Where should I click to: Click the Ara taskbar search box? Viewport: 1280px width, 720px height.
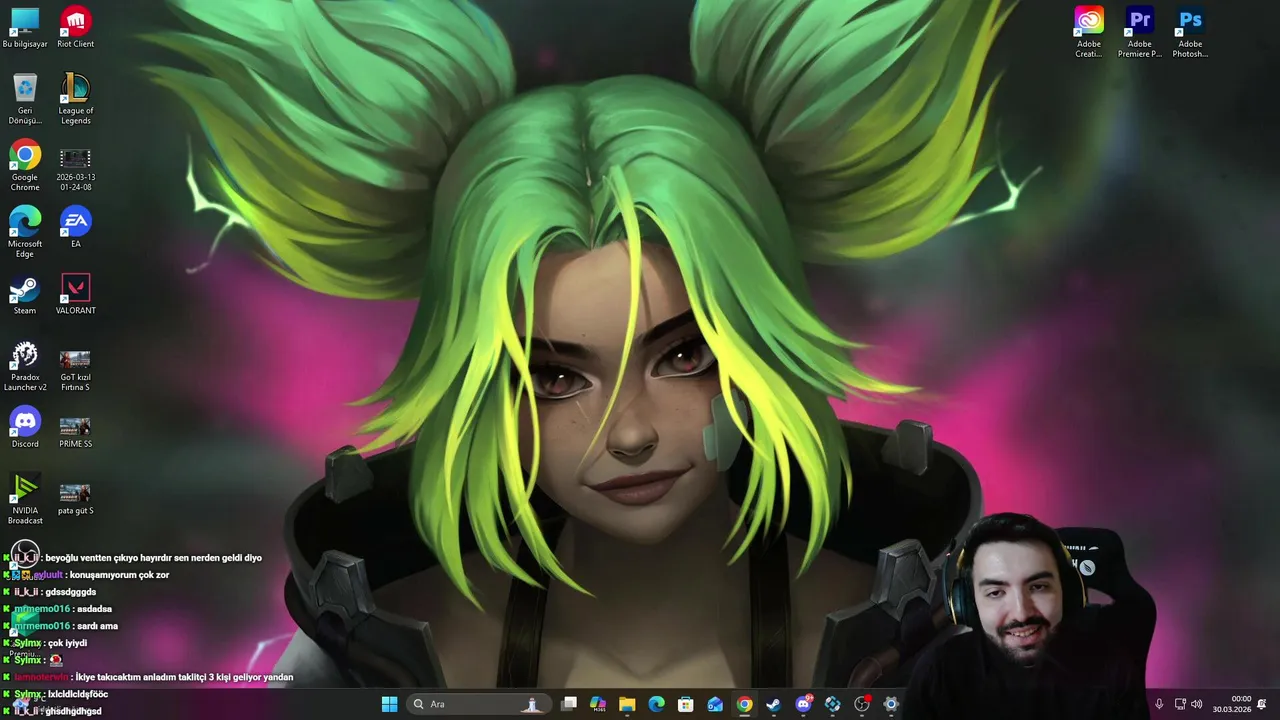coord(478,704)
